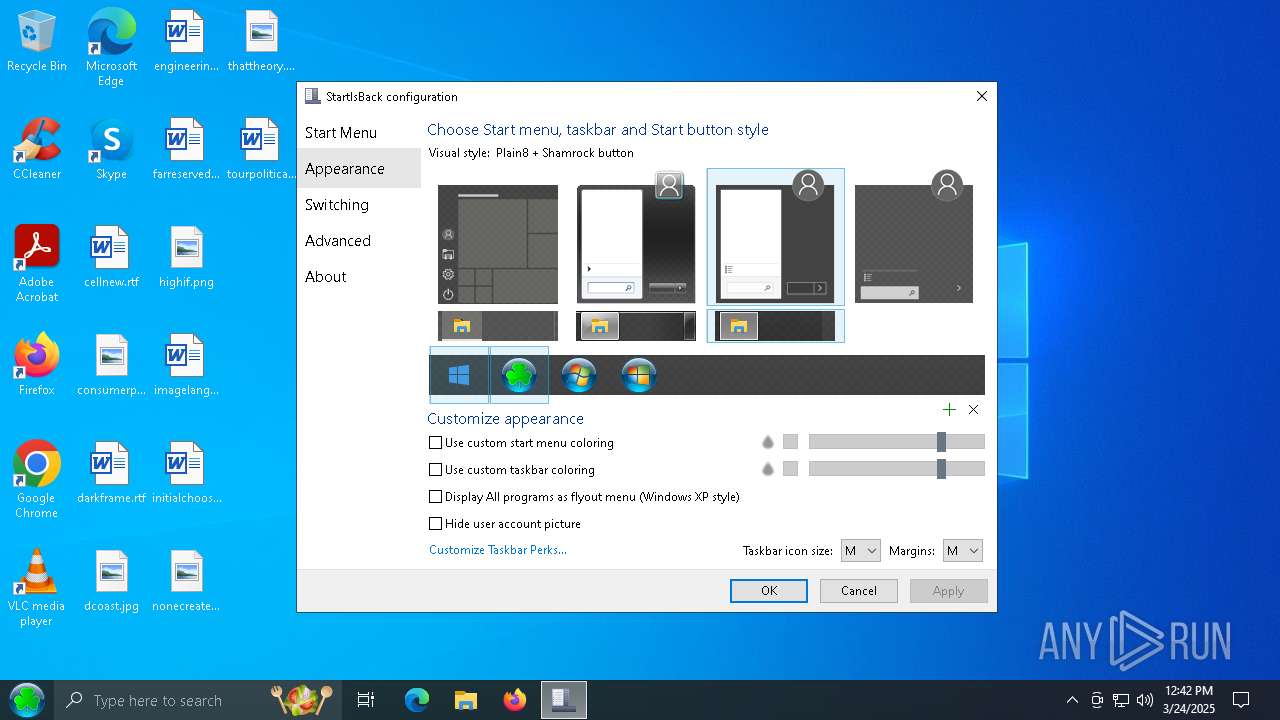Image resolution: width=1280 pixels, height=720 pixels.
Task: Enable Use custom start menu coloring
Action: click(x=435, y=442)
